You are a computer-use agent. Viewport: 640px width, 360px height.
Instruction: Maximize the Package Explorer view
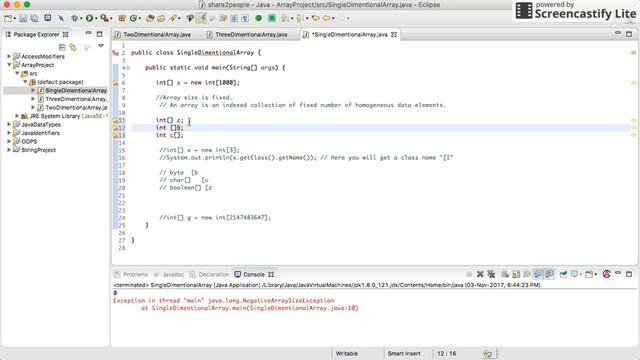click(100, 34)
